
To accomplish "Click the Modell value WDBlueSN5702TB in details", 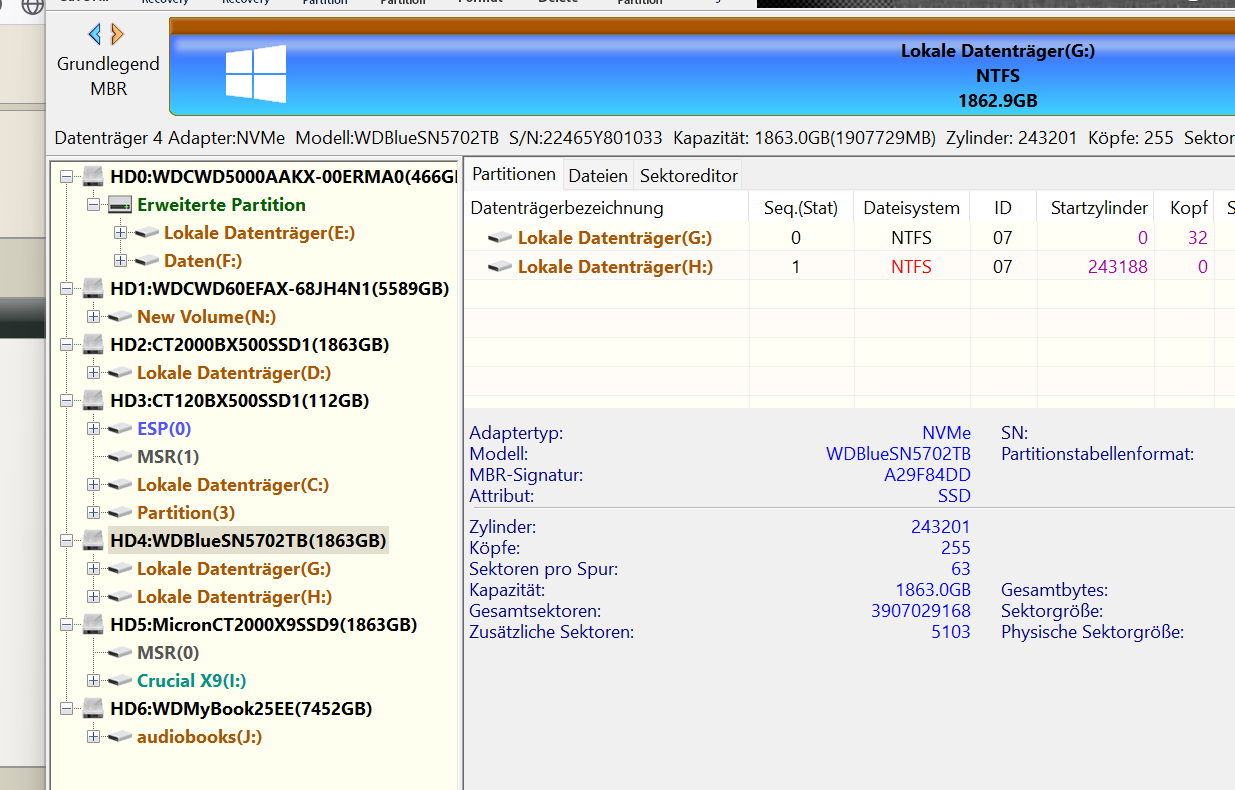I will point(898,454).
